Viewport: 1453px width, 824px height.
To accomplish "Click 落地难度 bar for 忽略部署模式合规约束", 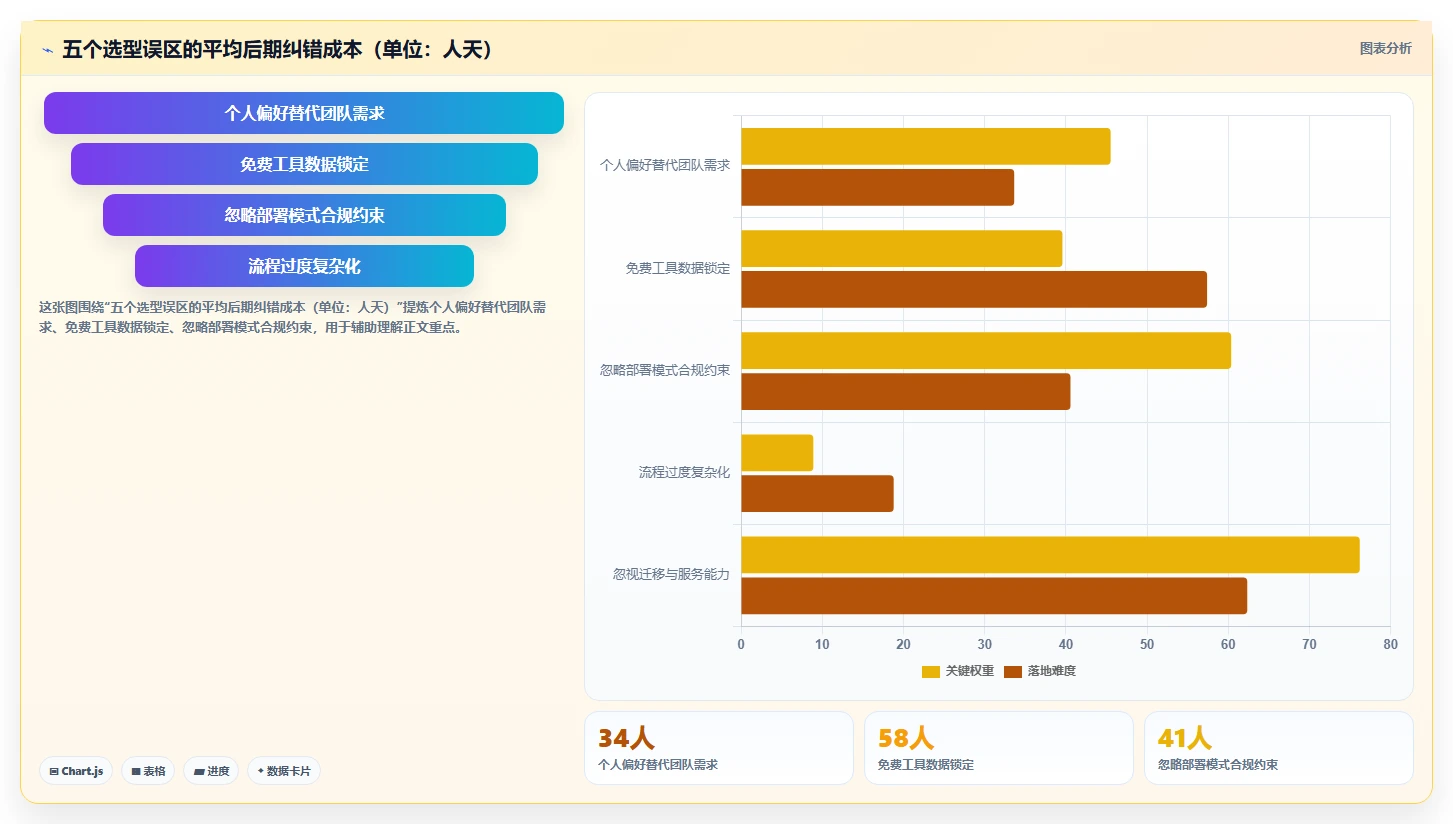I will coord(905,391).
